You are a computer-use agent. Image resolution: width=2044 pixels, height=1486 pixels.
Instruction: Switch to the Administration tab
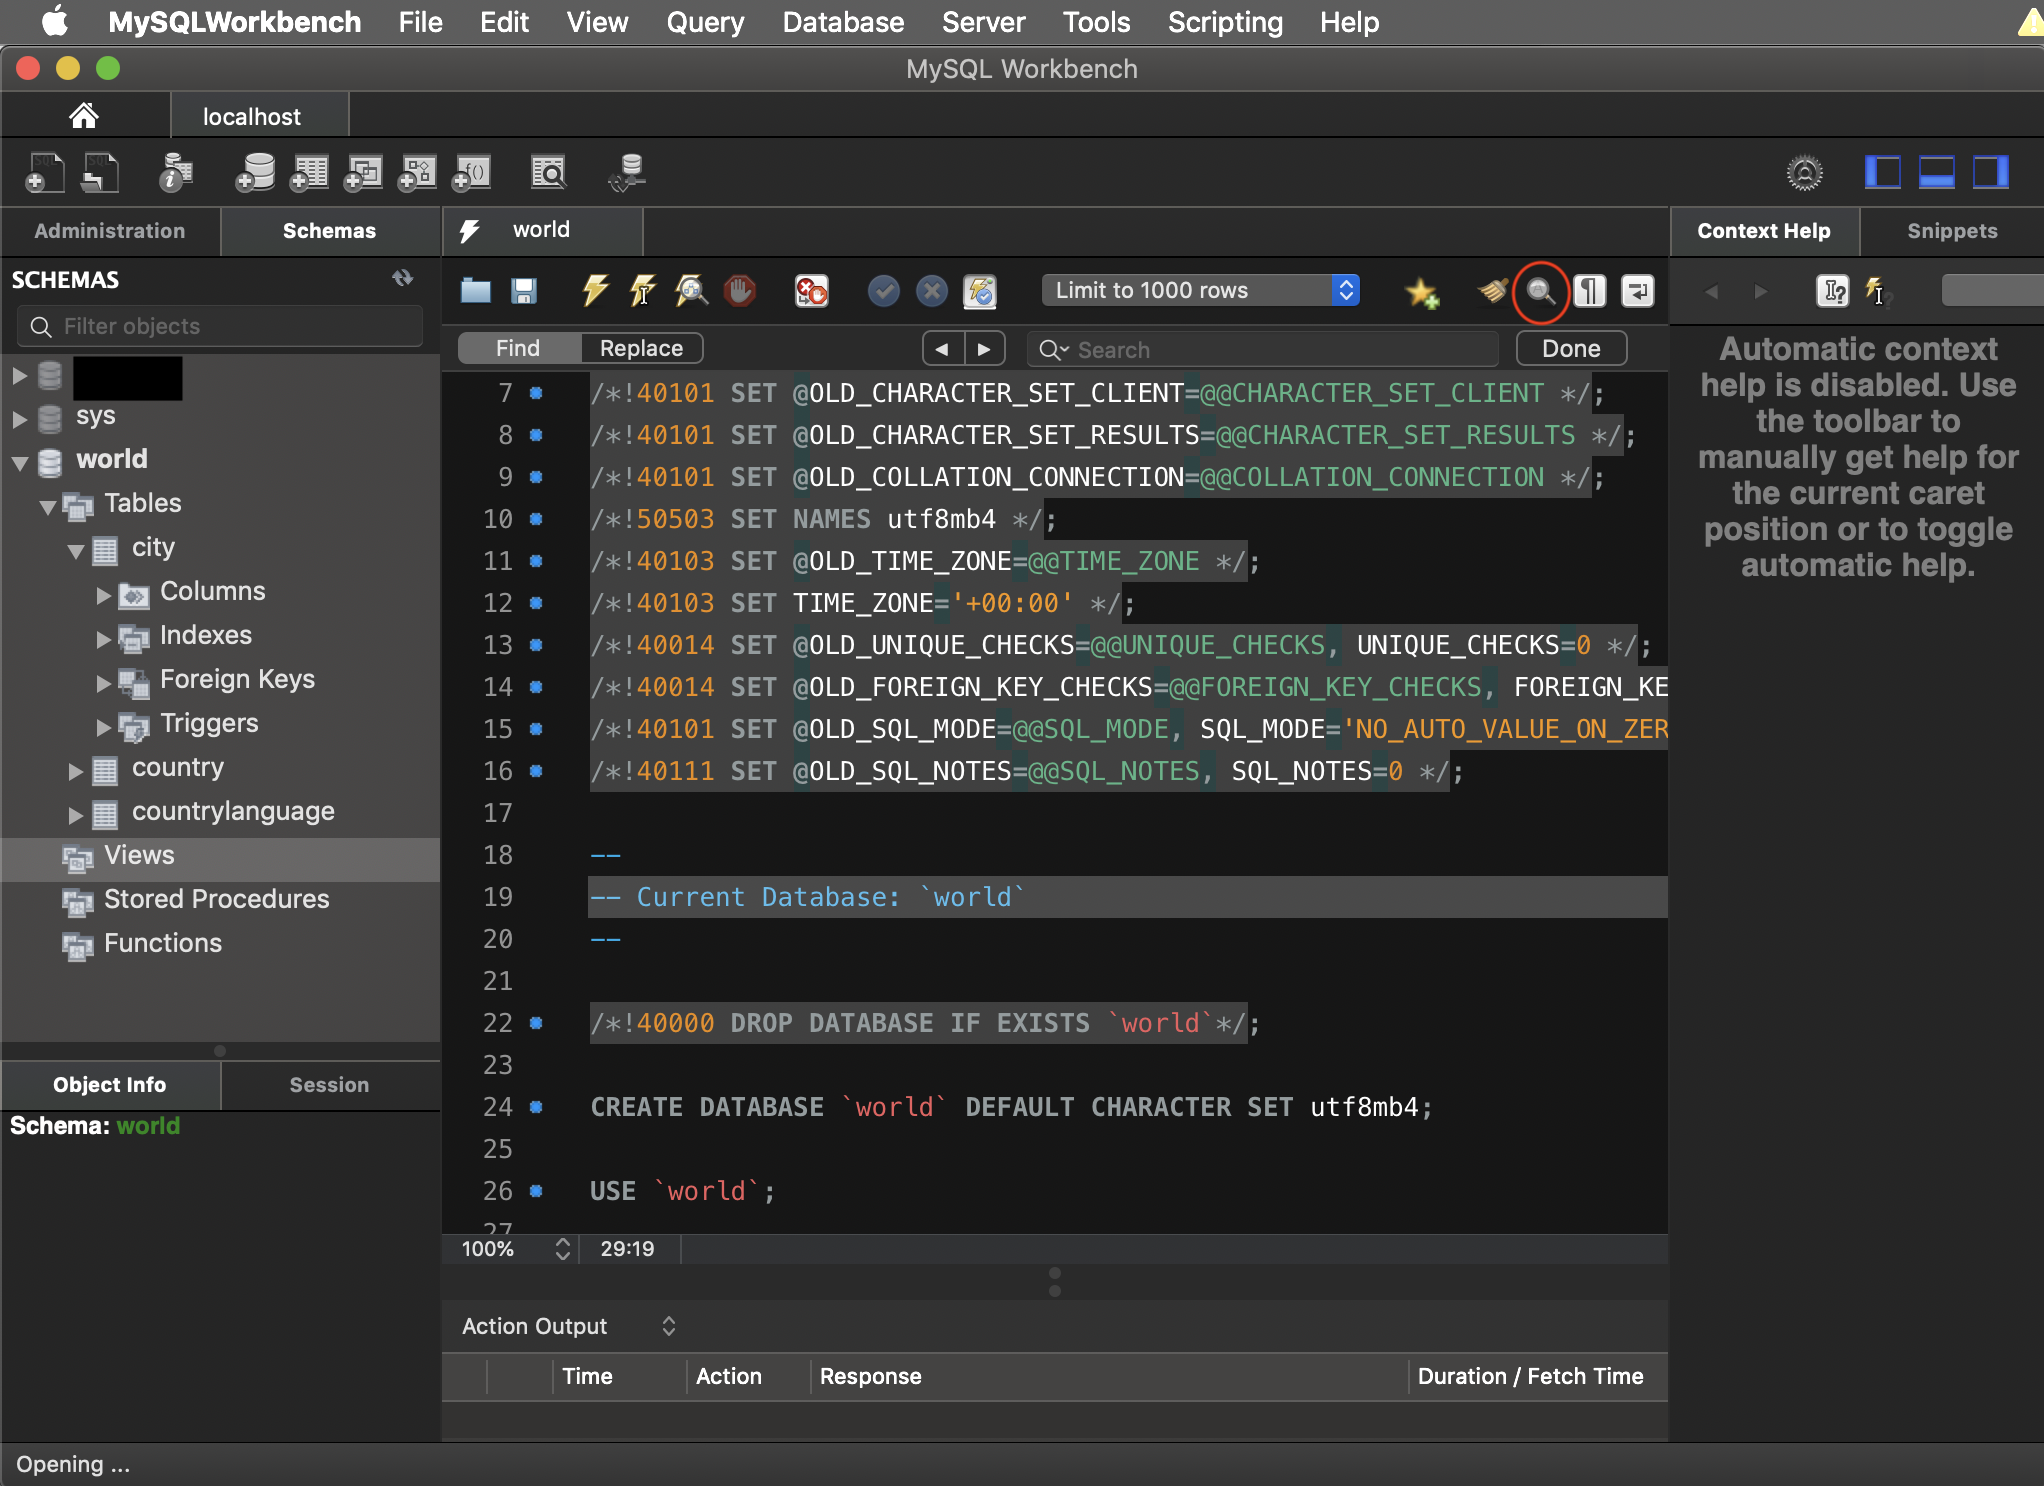tap(110, 231)
